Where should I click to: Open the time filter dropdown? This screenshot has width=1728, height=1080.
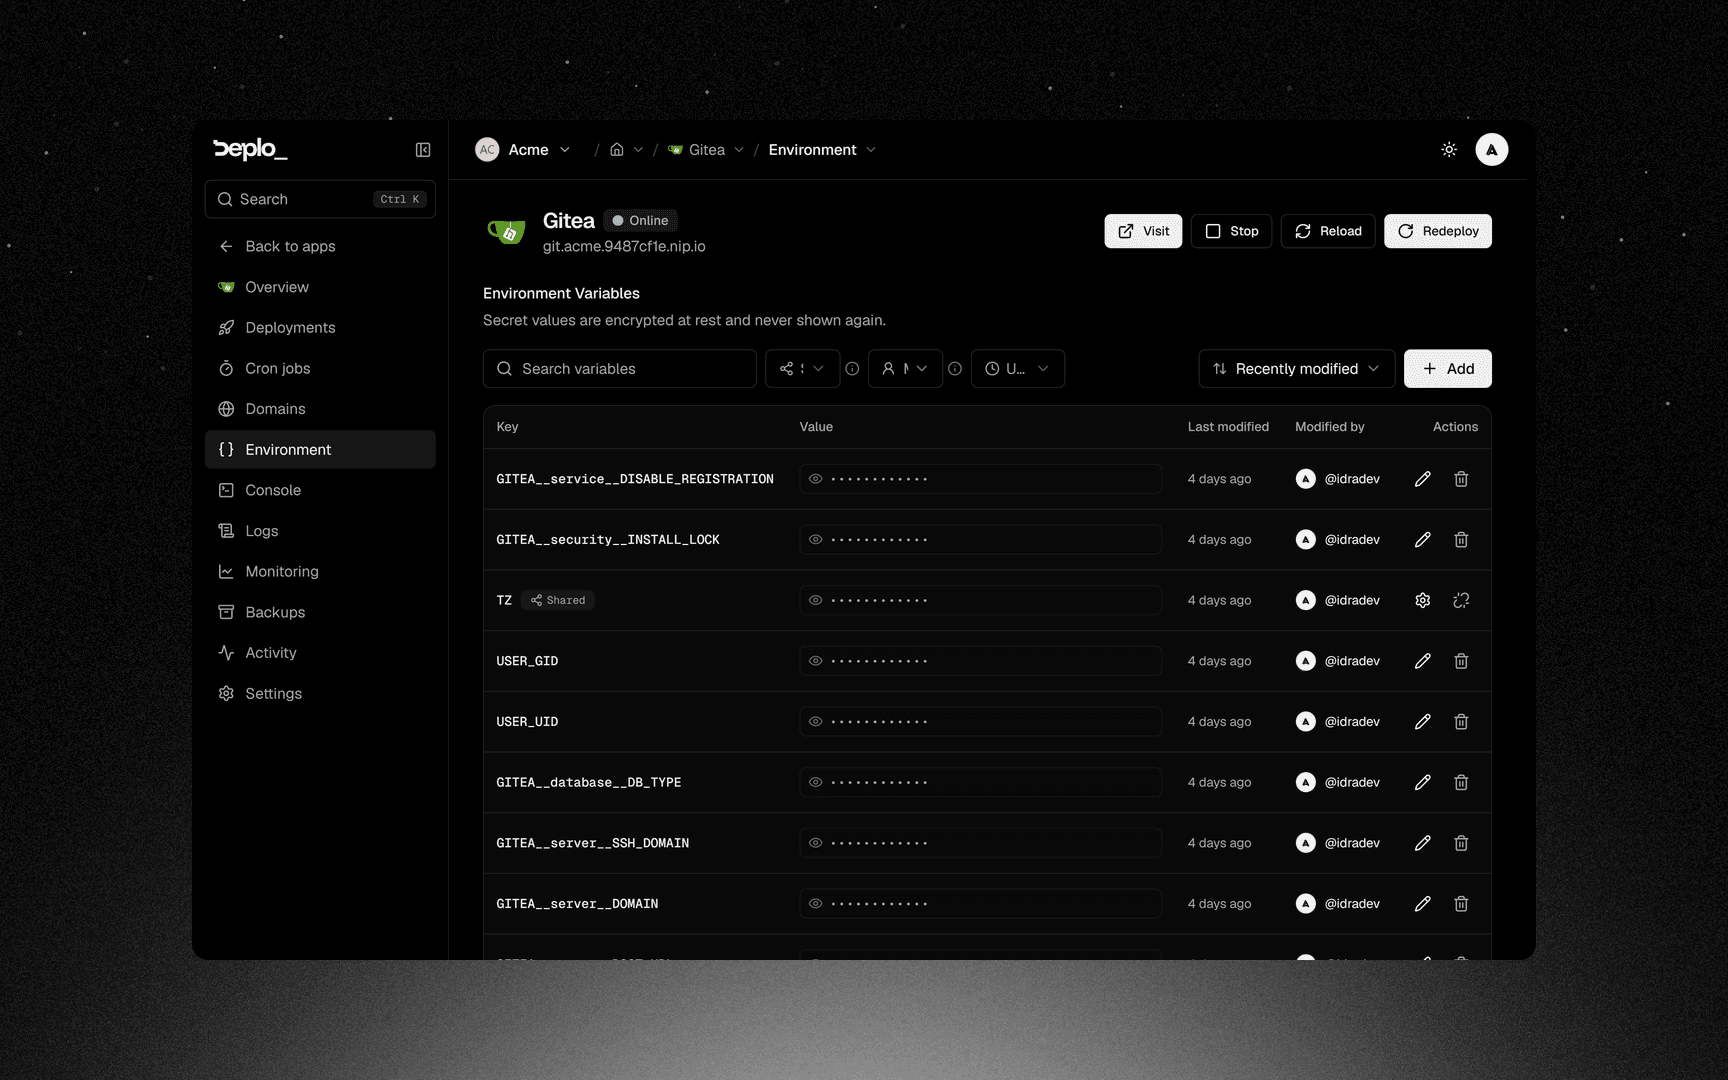click(1017, 369)
